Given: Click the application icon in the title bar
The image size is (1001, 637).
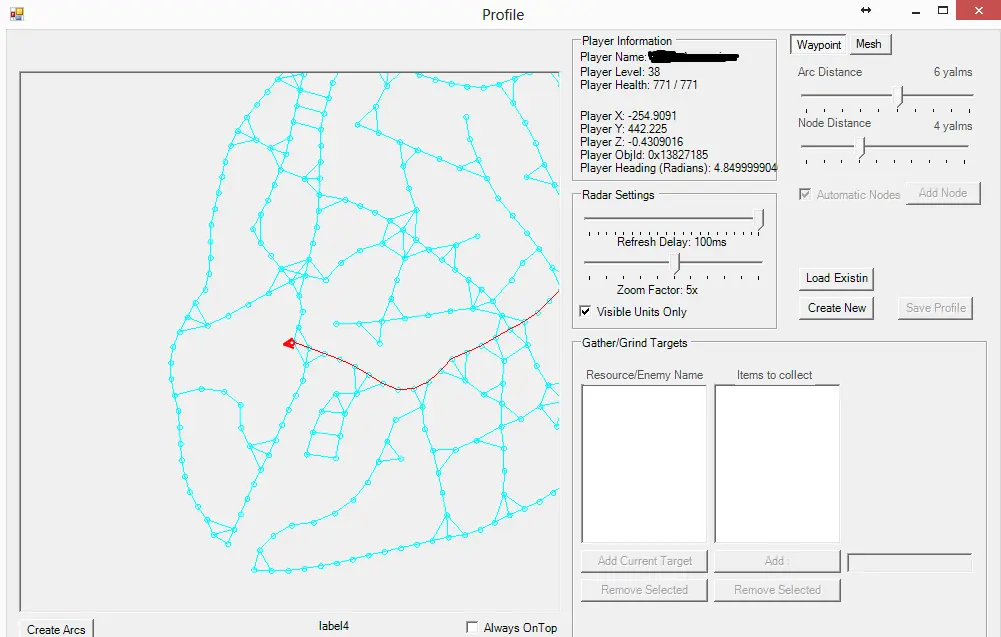Looking at the screenshot, I should [16, 14].
